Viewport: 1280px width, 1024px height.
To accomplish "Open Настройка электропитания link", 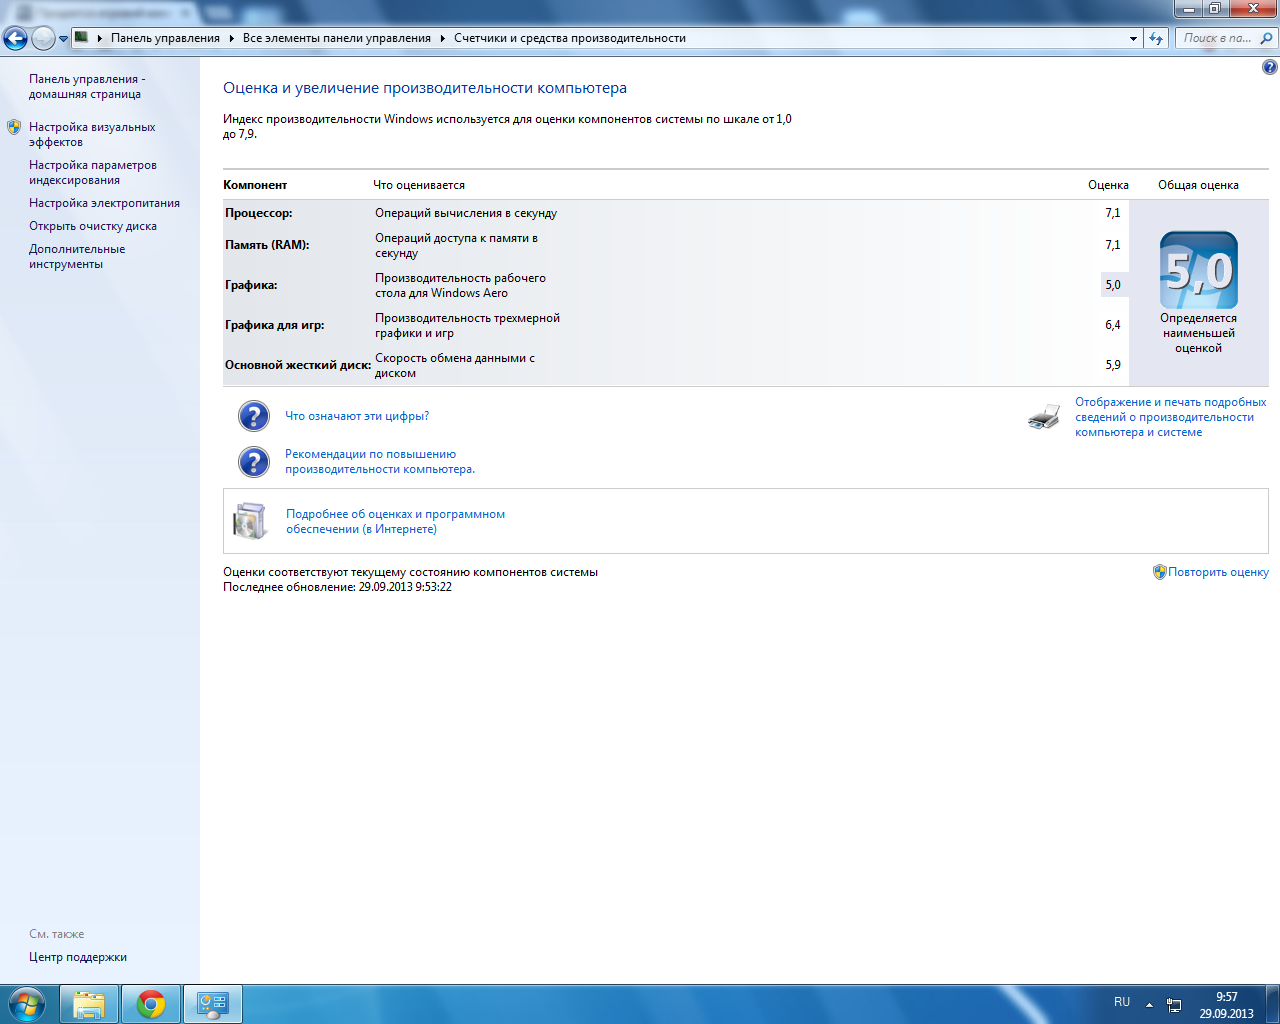I will 104,203.
